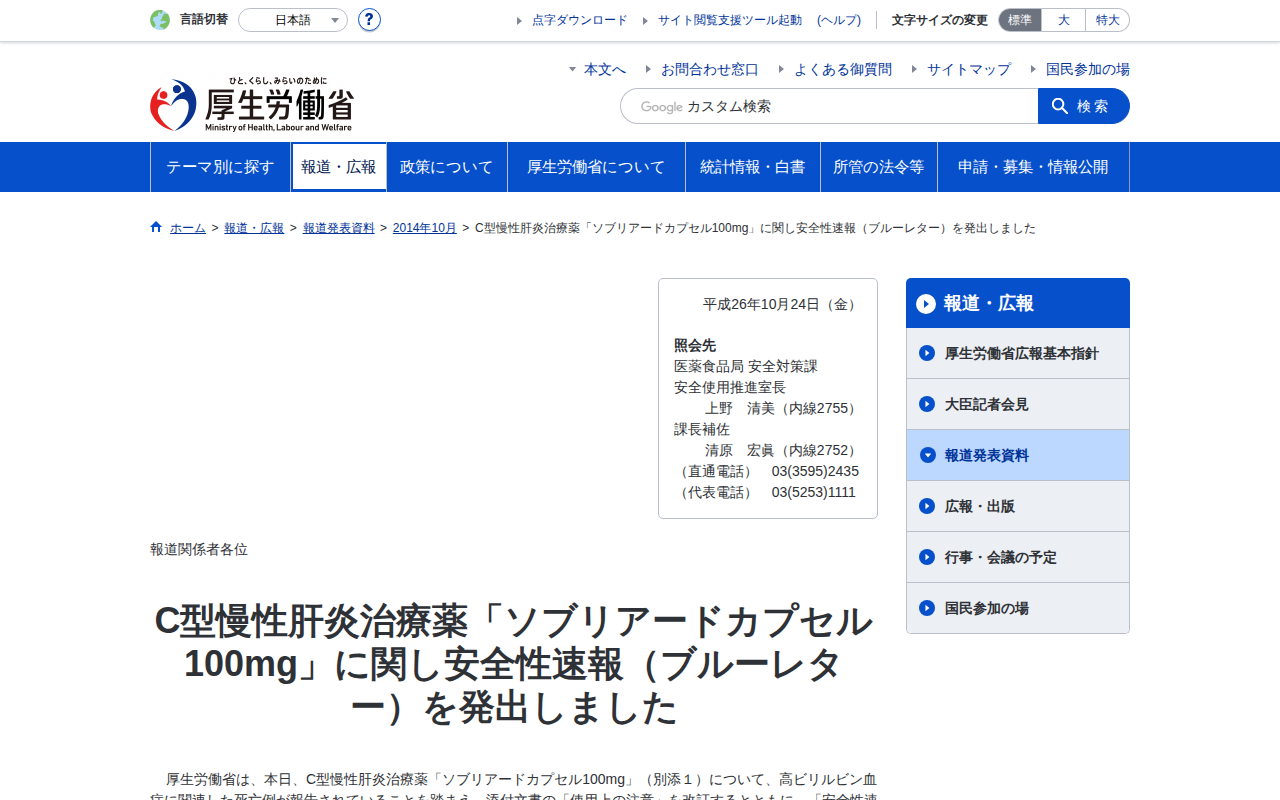Open よくある御質問 link

point(843,69)
